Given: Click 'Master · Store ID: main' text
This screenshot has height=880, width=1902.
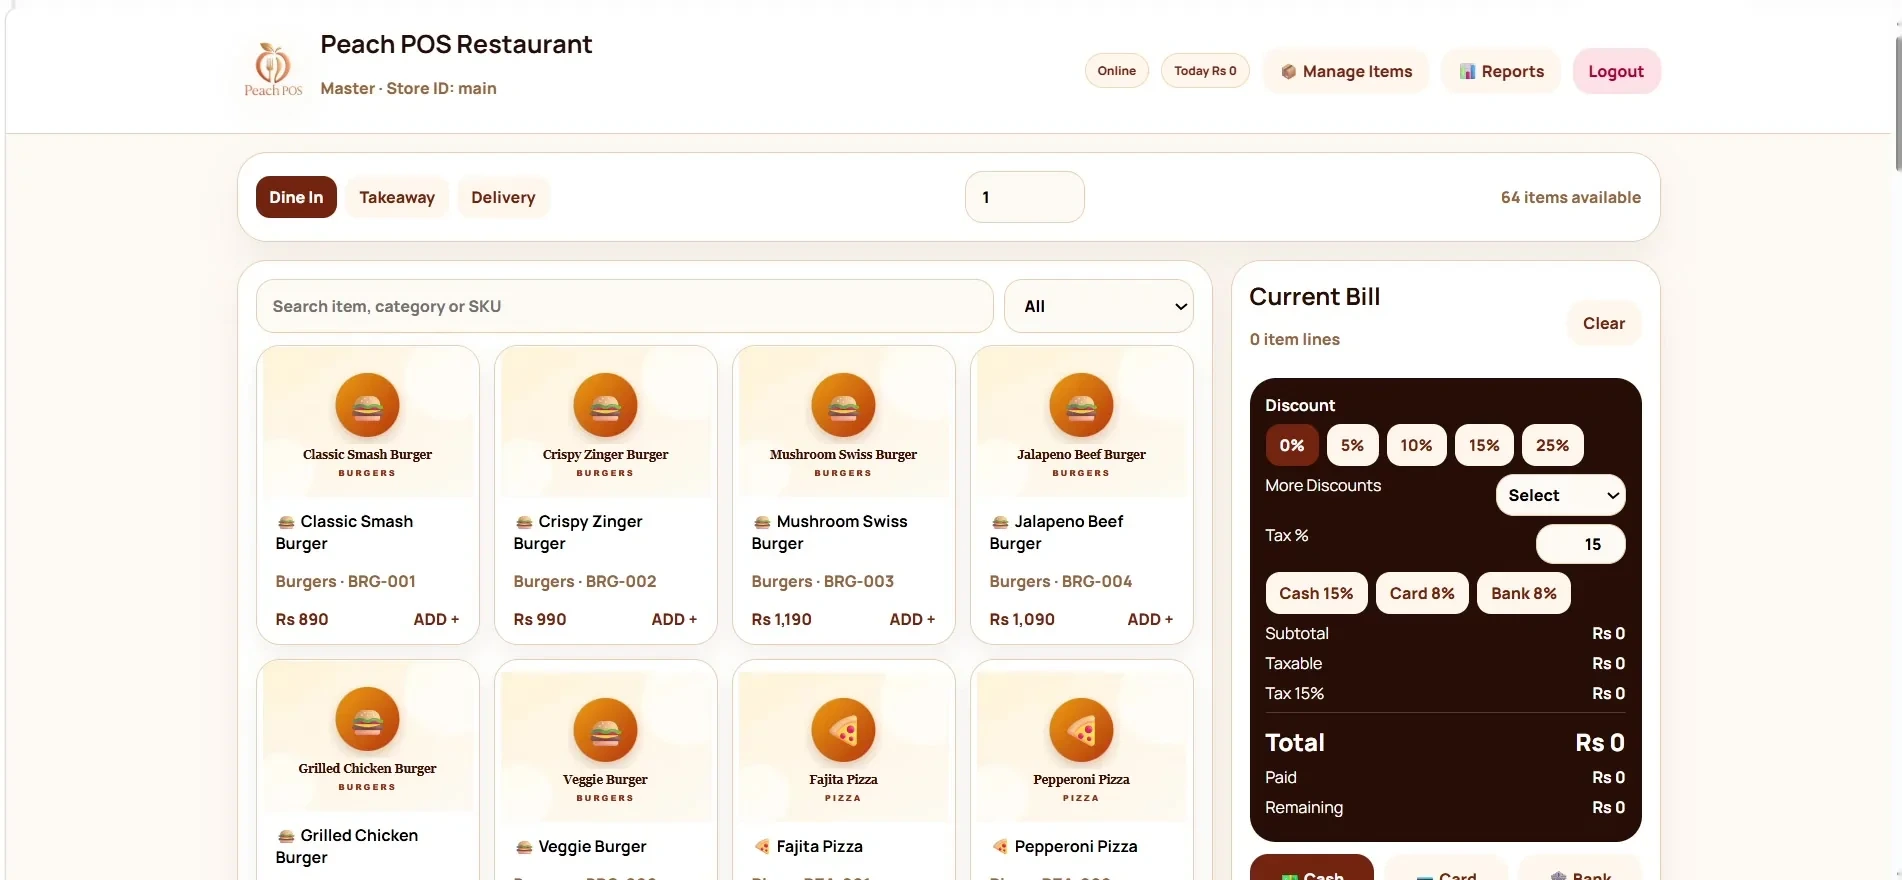Looking at the screenshot, I should 408,88.
